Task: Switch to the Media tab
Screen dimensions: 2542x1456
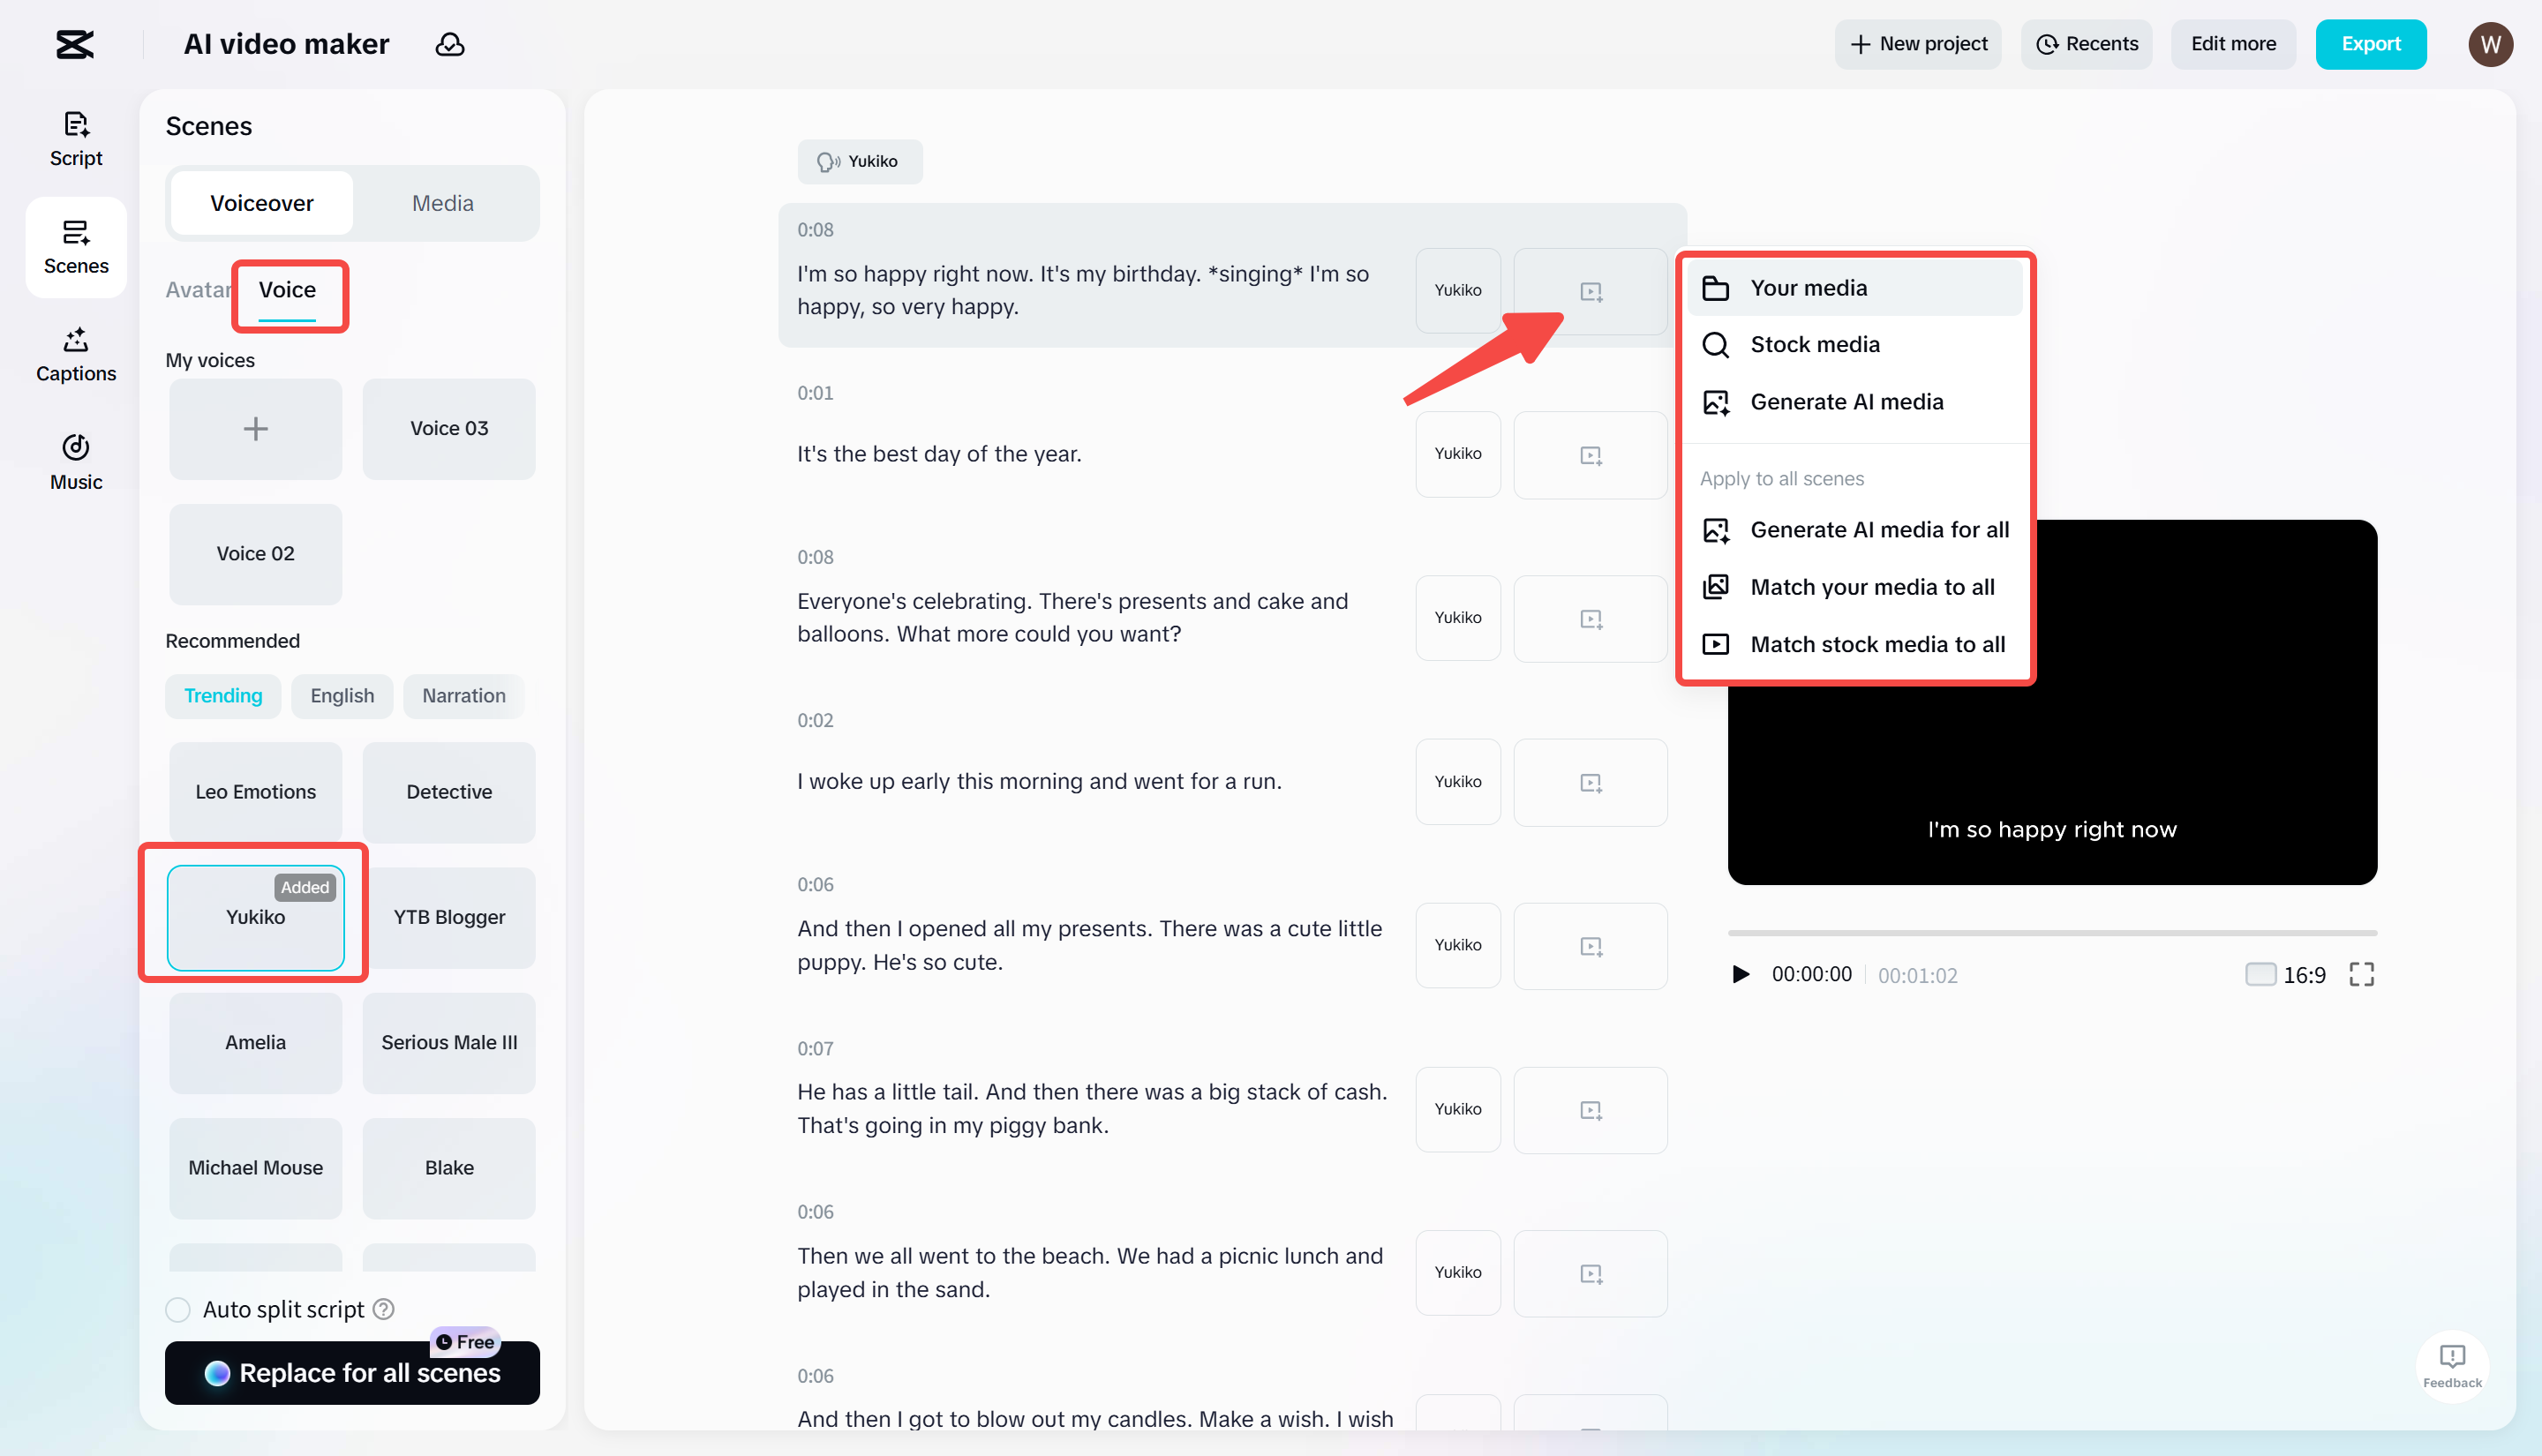Action: pos(442,202)
